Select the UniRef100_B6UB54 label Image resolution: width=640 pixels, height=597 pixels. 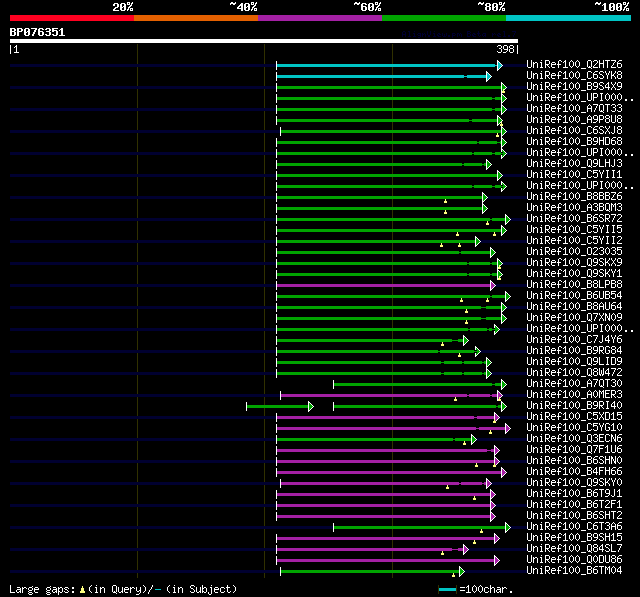pyautogui.click(x=574, y=295)
